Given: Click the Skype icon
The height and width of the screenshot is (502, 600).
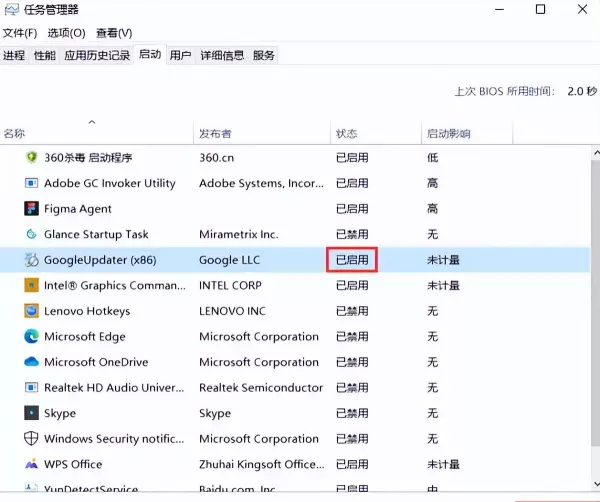Looking at the screenshot, I should pos(31,413).
